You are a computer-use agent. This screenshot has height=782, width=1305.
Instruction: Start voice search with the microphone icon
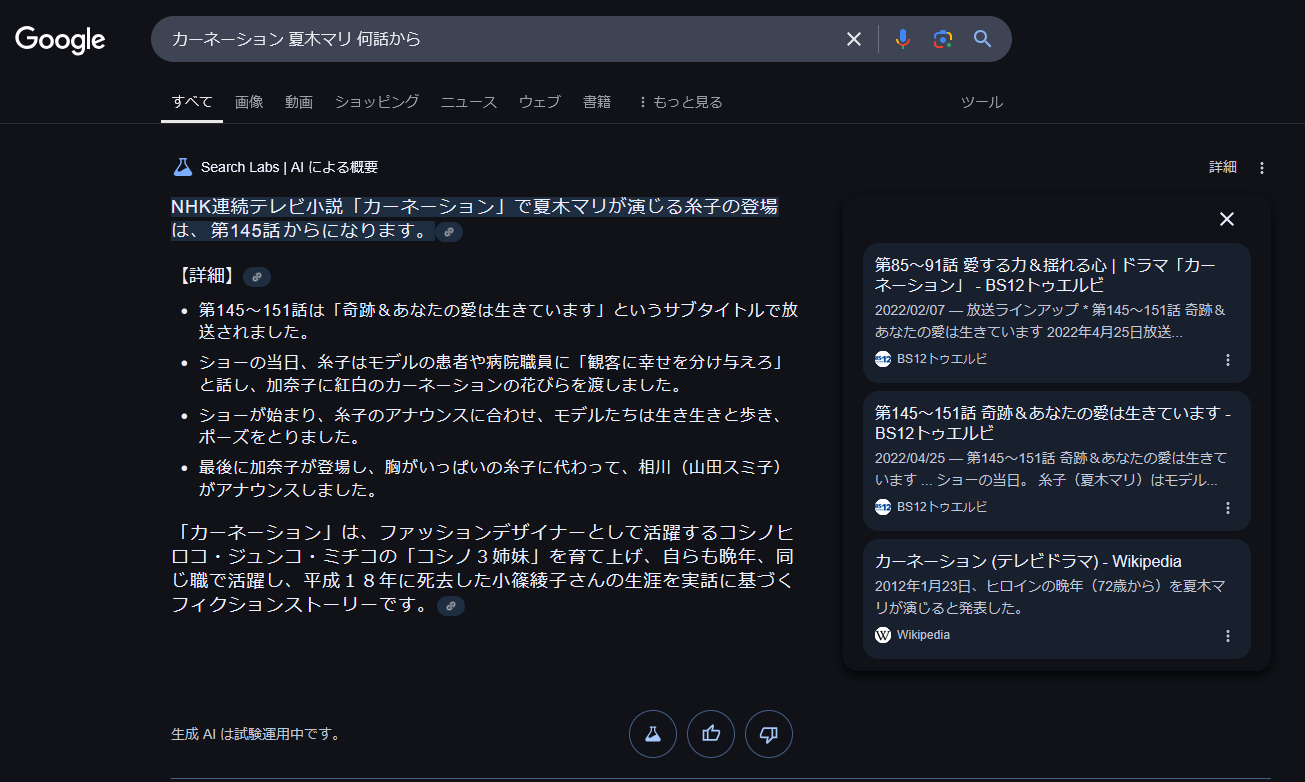click(x=902, y=39)
